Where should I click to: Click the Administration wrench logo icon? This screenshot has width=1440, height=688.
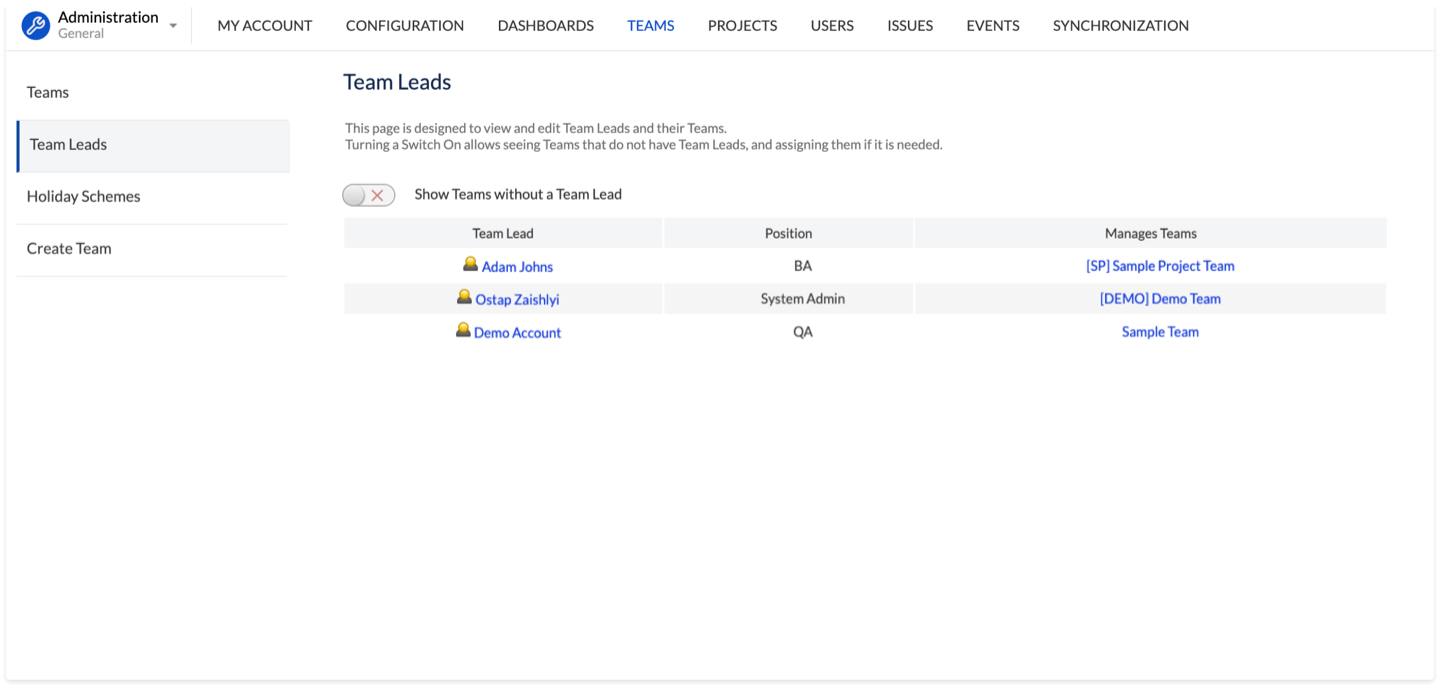(36, 26)
